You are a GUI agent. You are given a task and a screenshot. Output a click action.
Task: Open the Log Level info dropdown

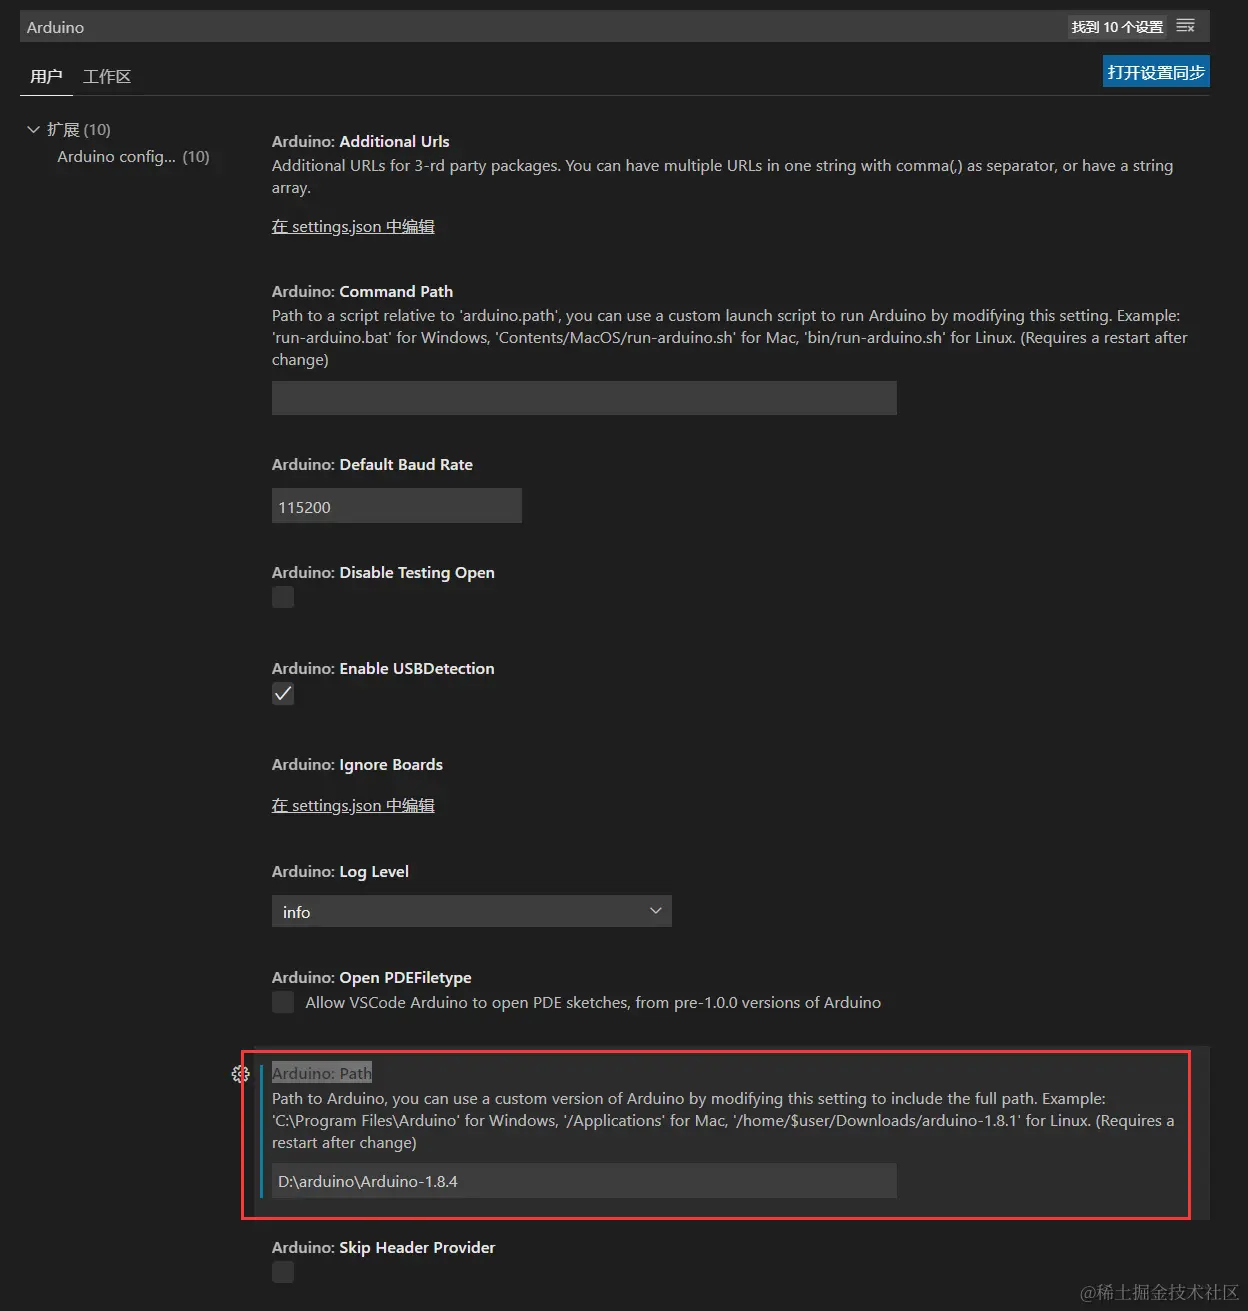pos(471,911)
